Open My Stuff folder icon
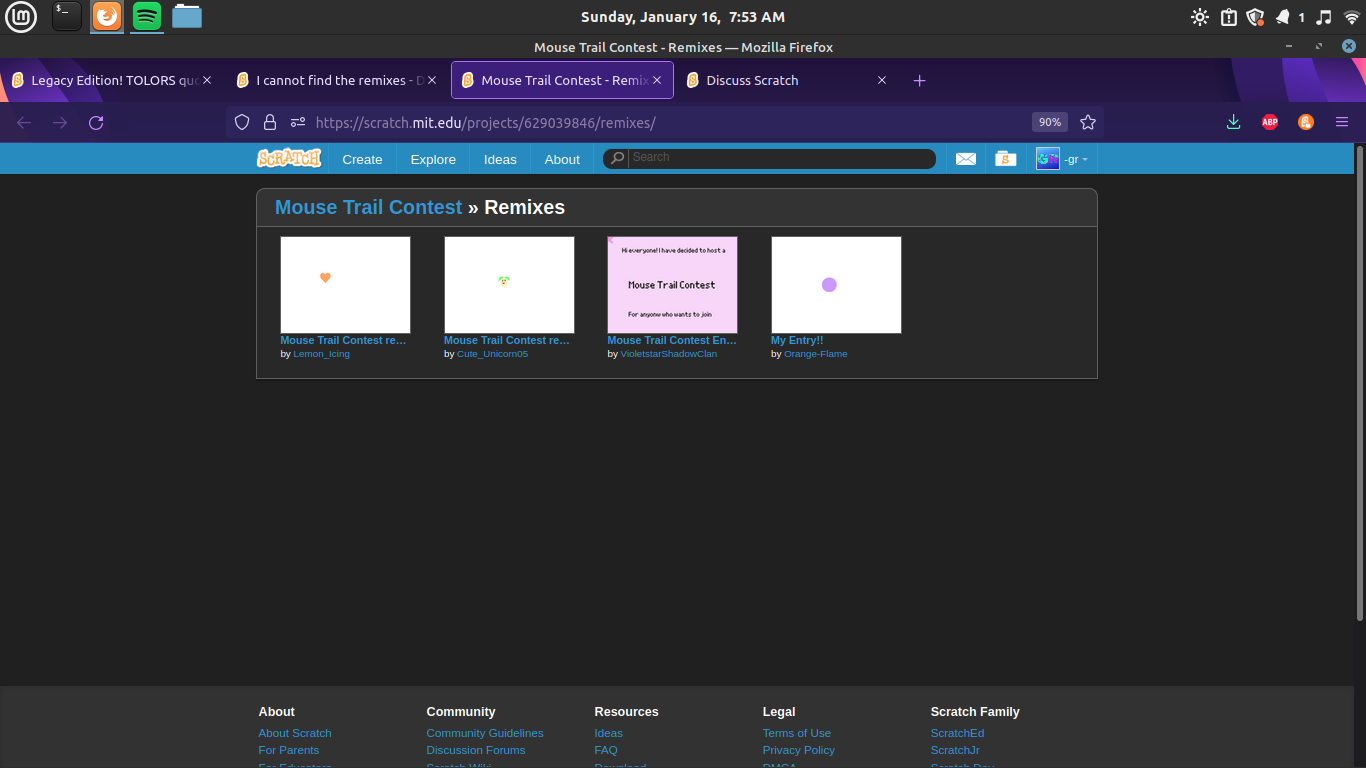The image size is (1366, 768). [1006, 159]
